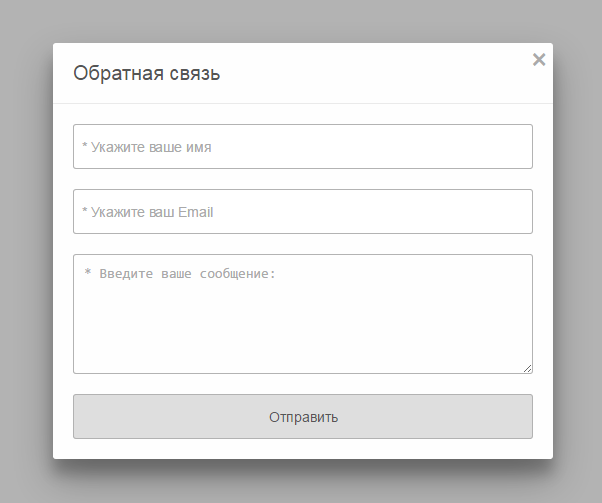Activate the required name text box
602x503 pixels.
point(302,147)
